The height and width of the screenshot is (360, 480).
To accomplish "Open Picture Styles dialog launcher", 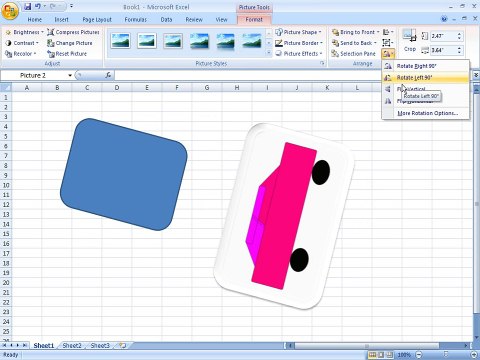I will pos(322,63).
